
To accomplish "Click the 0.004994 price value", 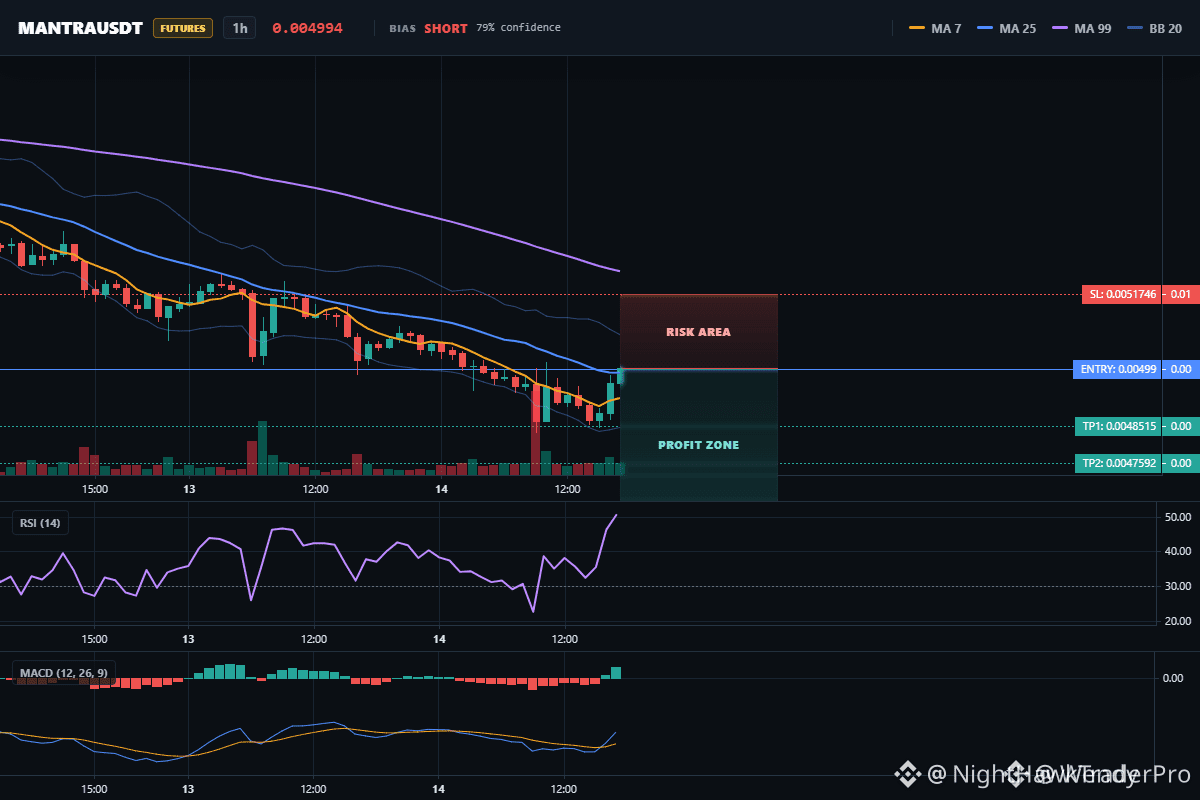I will pyautogui.click(x=307, y=28).
